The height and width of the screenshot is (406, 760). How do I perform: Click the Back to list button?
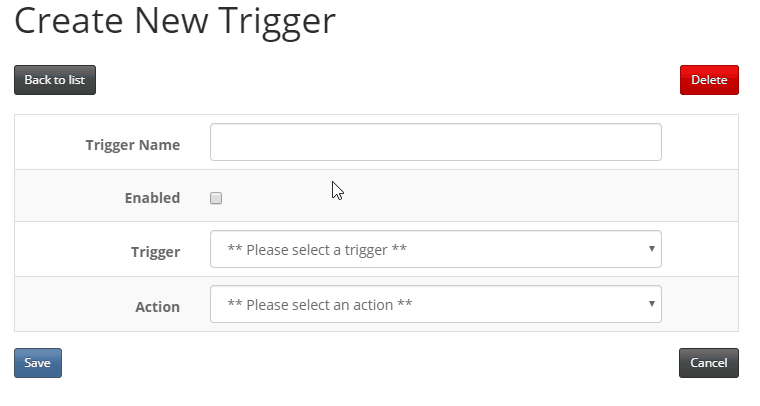(x=55, y=80)
